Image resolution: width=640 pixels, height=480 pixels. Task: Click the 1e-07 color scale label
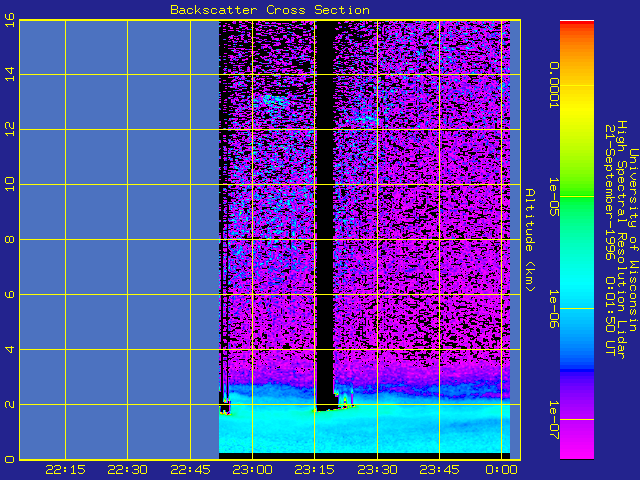[x=553, y=420]
